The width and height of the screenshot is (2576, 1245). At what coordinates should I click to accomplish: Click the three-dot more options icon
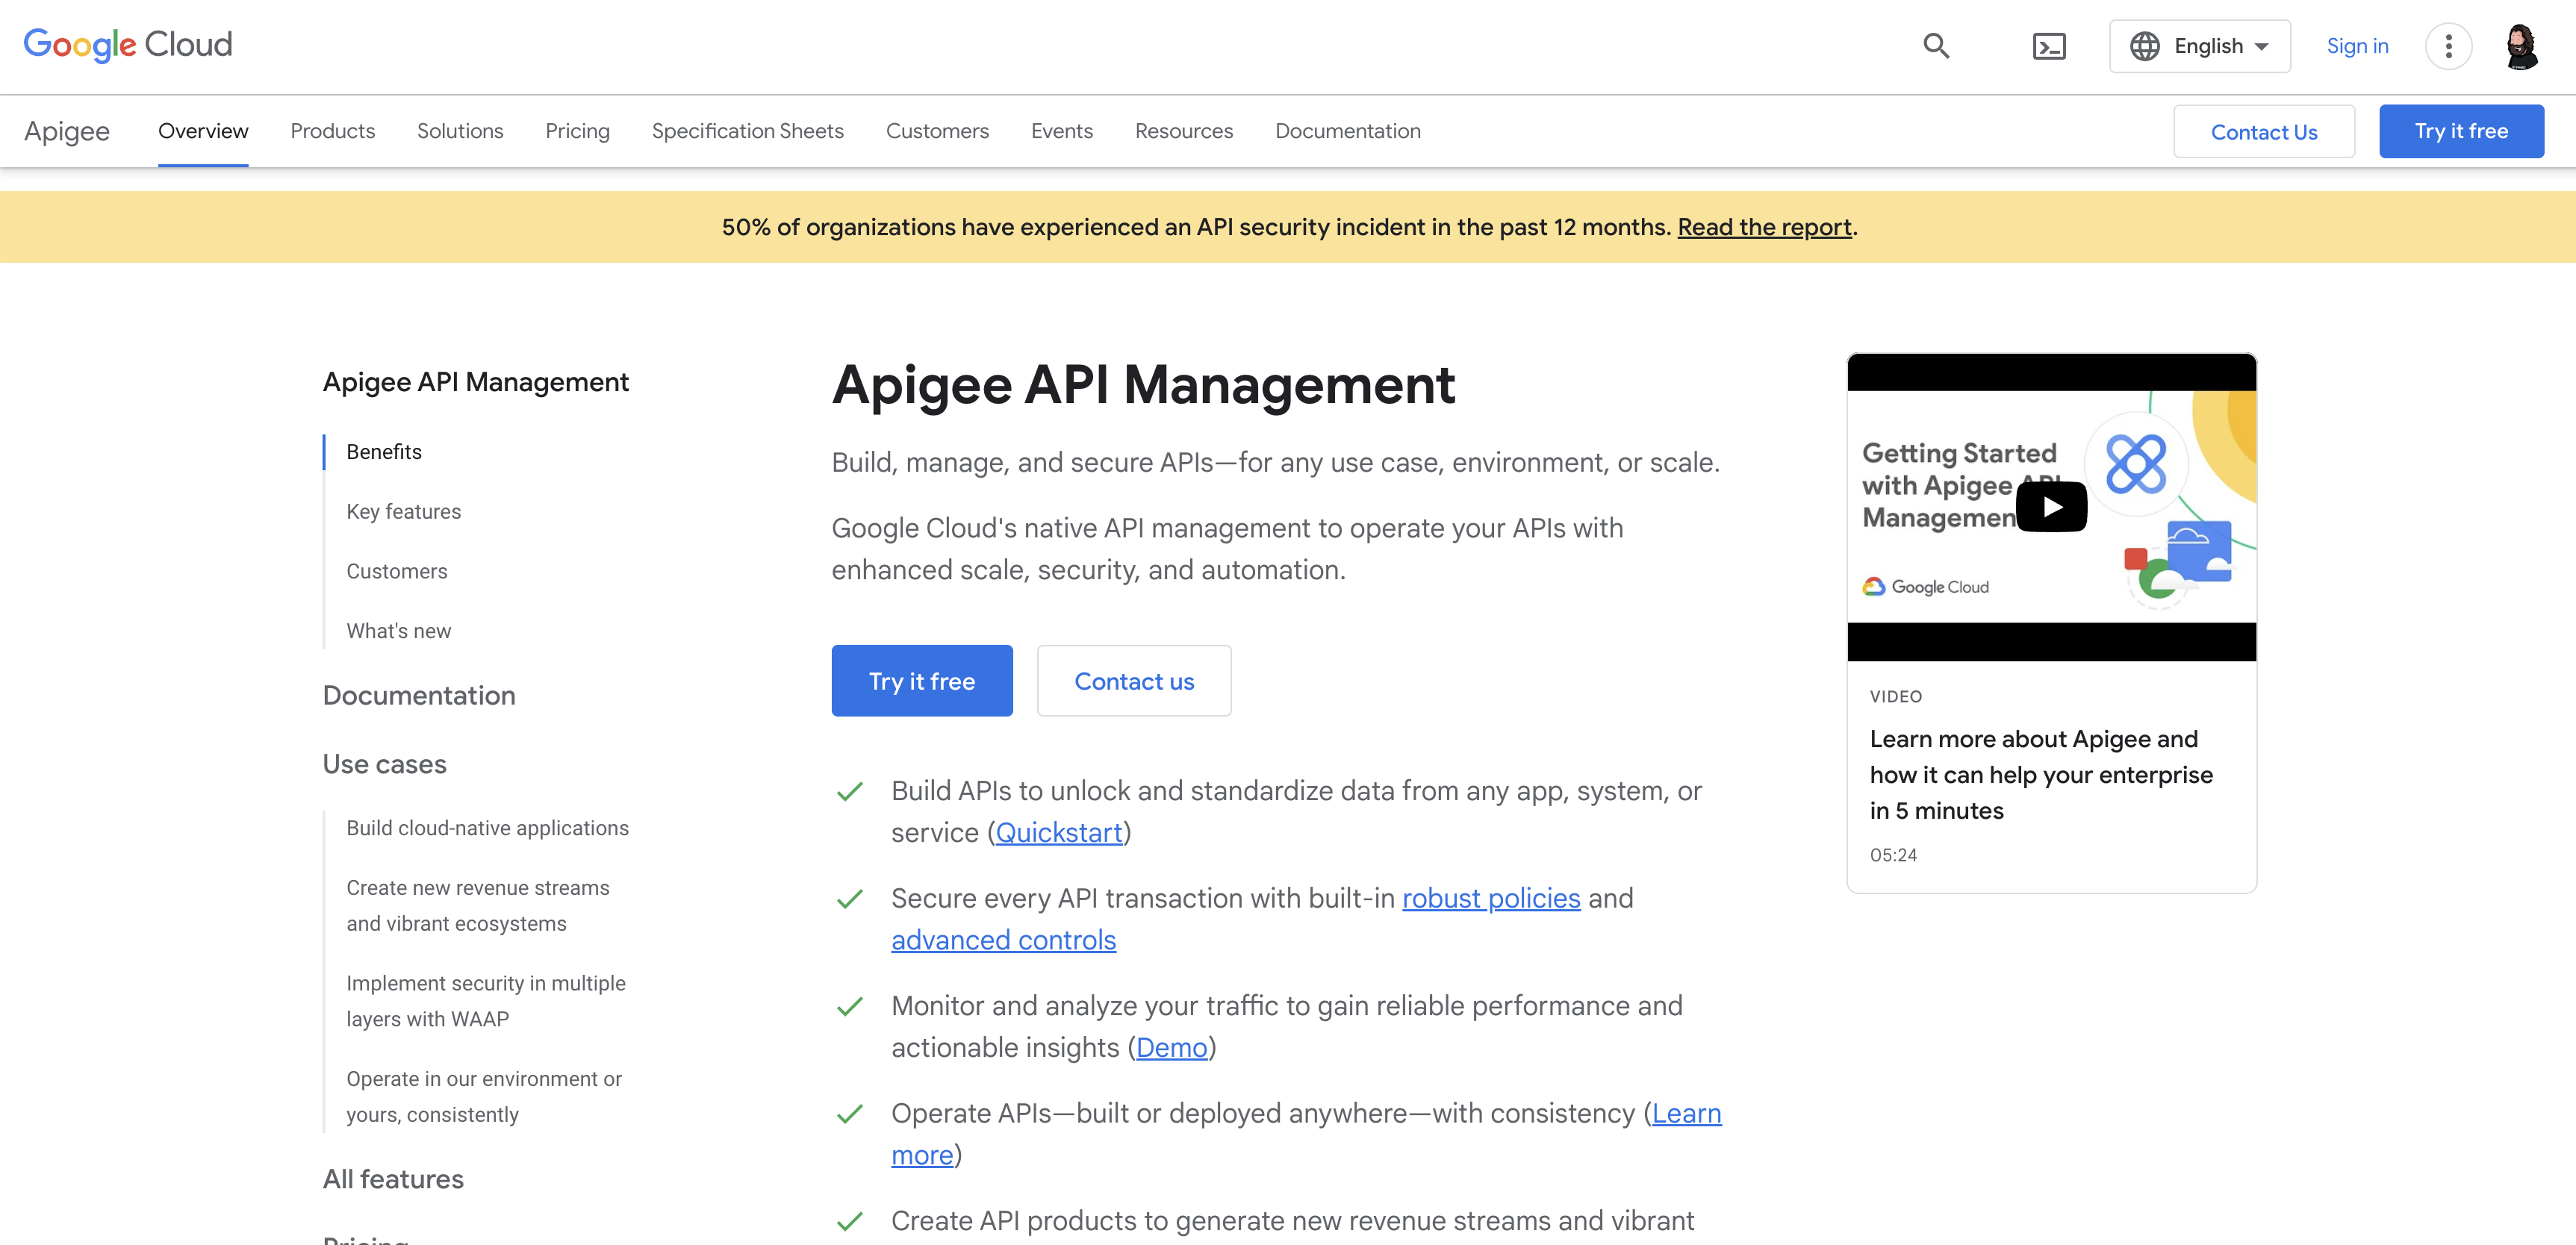2448,46
